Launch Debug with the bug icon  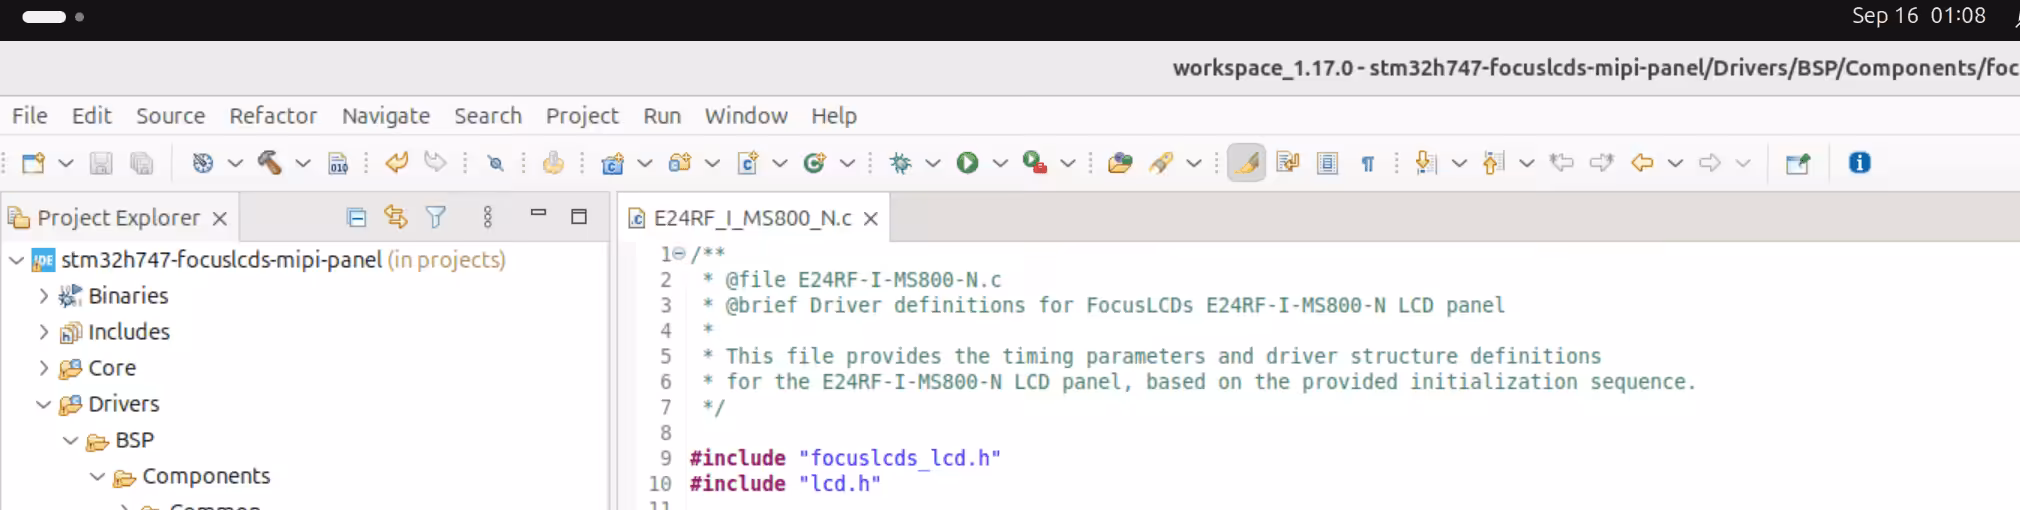[900, 163]
